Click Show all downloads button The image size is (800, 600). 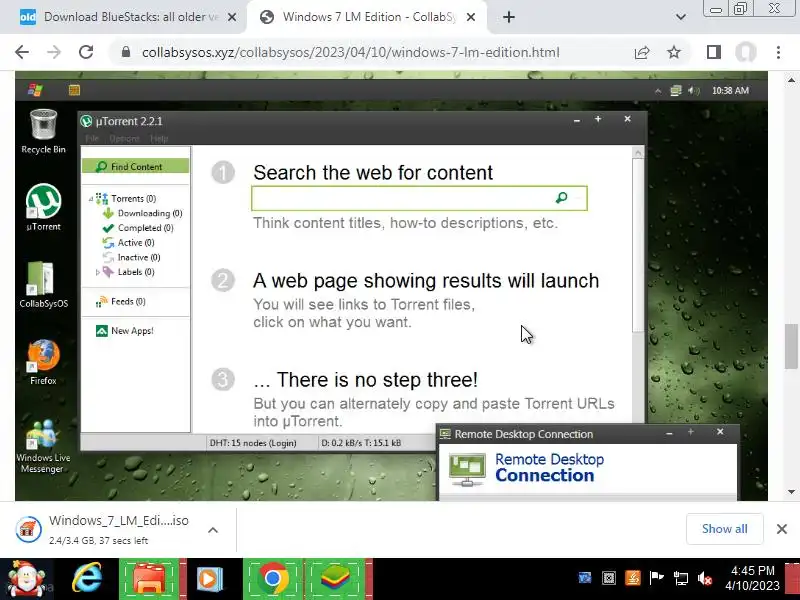[x=724, y=529]
